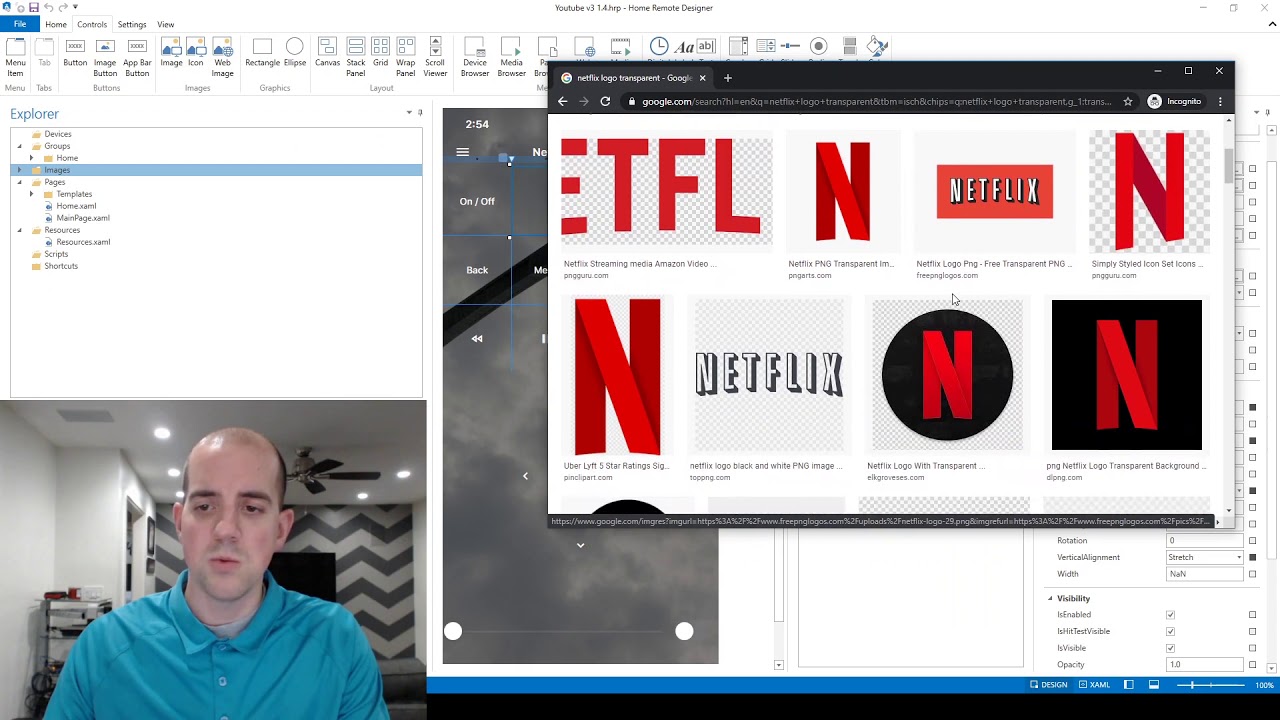This screenshot has width=1280, height=720.
Task: Pin the Explorer panel
Action: click(420, 113)
